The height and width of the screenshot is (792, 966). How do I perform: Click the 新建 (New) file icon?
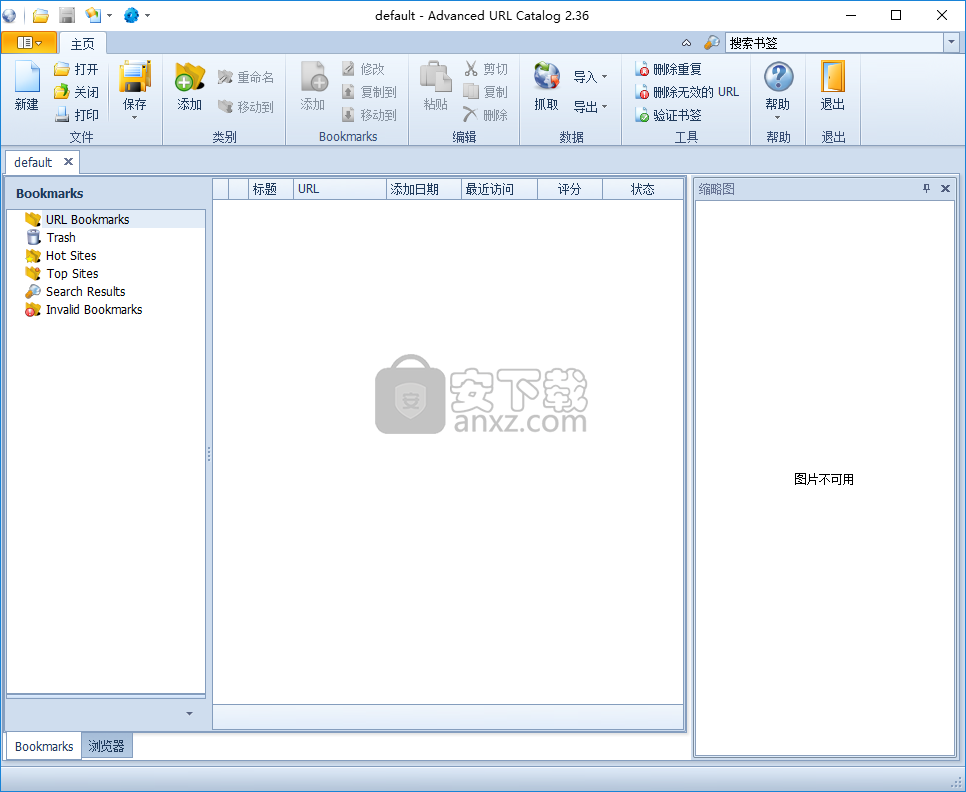click(x=27, y=80)
